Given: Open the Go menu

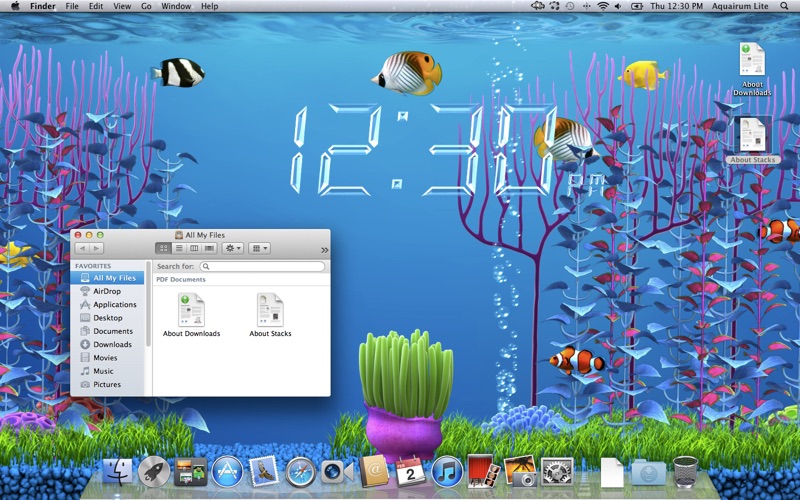Looking at the screenshot, I should pos(146,6).
